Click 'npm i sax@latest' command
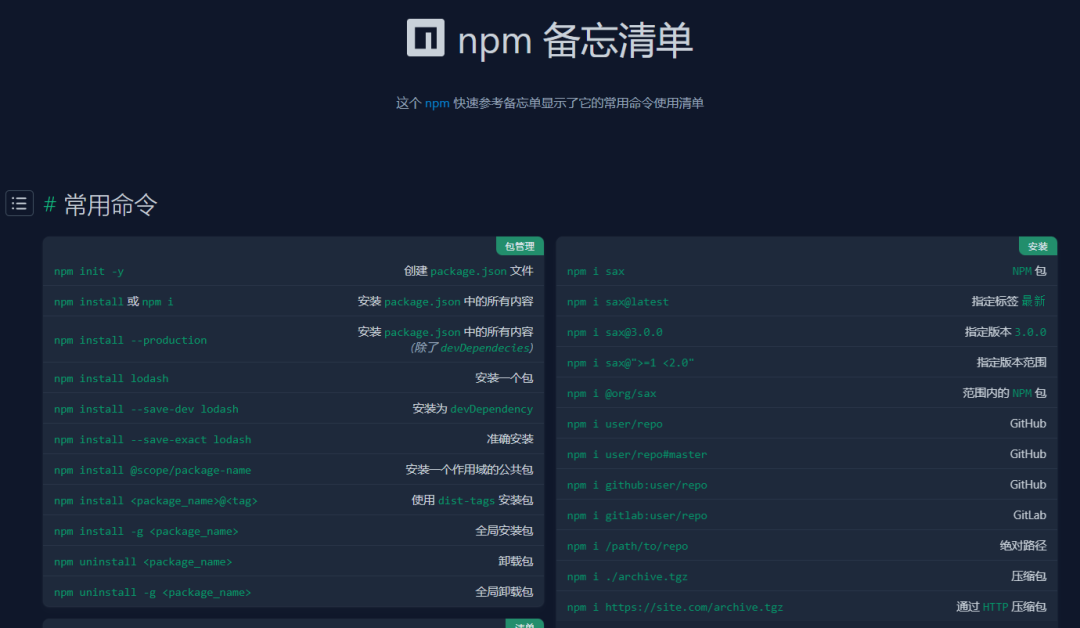The width and height of the screenshot is (1080, 628). click(x=618, y=302)
